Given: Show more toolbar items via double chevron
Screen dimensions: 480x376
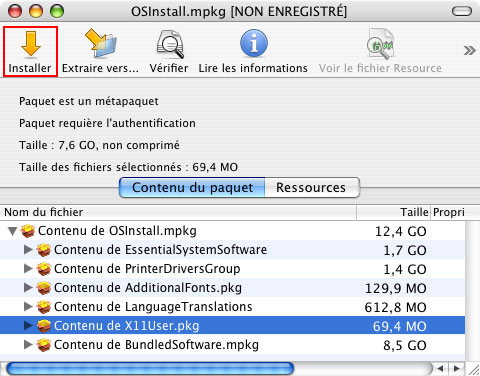Looking at the screenshot, I should tap(469, 51).
